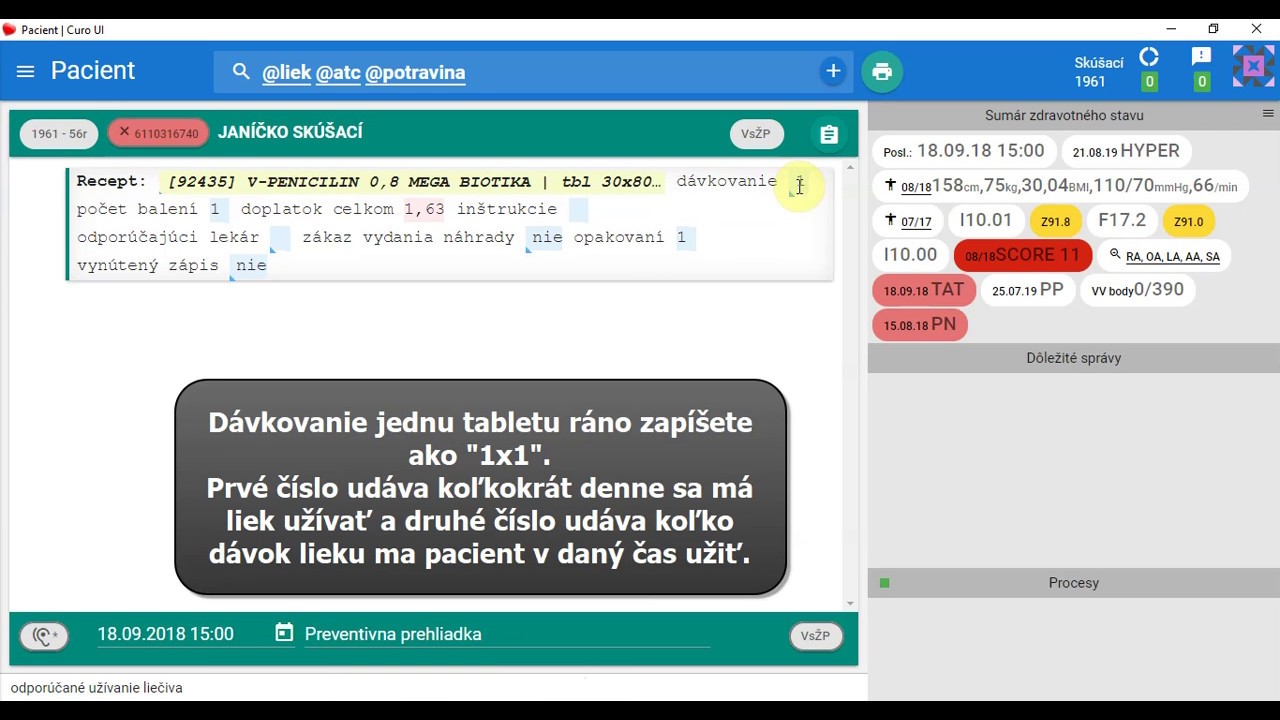Click the Pacient page title
1280x720 pixels.
tap(93, 71)
